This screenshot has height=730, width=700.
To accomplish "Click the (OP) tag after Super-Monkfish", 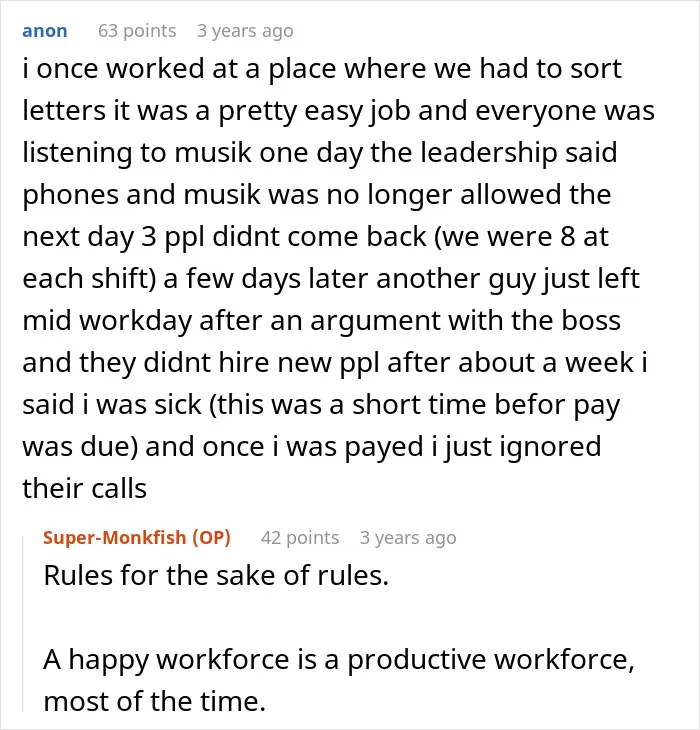I will [211, 538].
